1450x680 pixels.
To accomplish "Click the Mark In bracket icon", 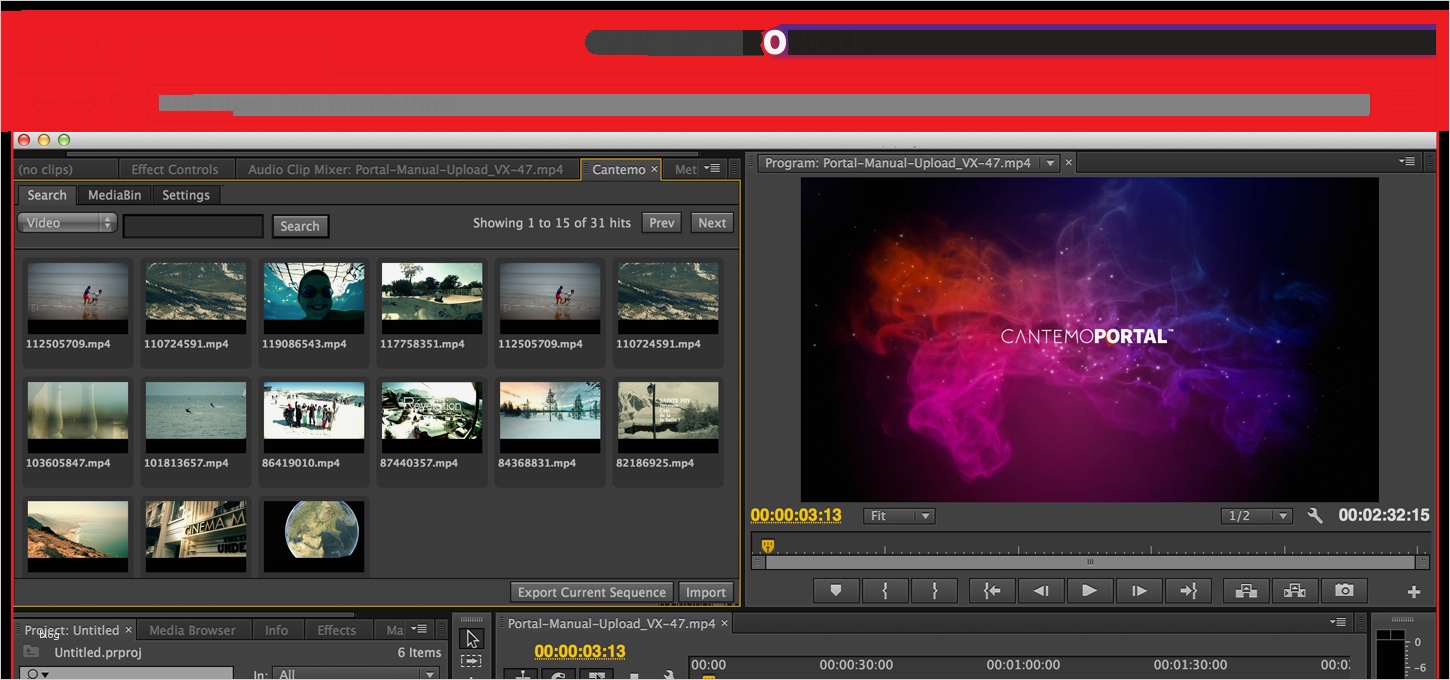I will point(885,591).
